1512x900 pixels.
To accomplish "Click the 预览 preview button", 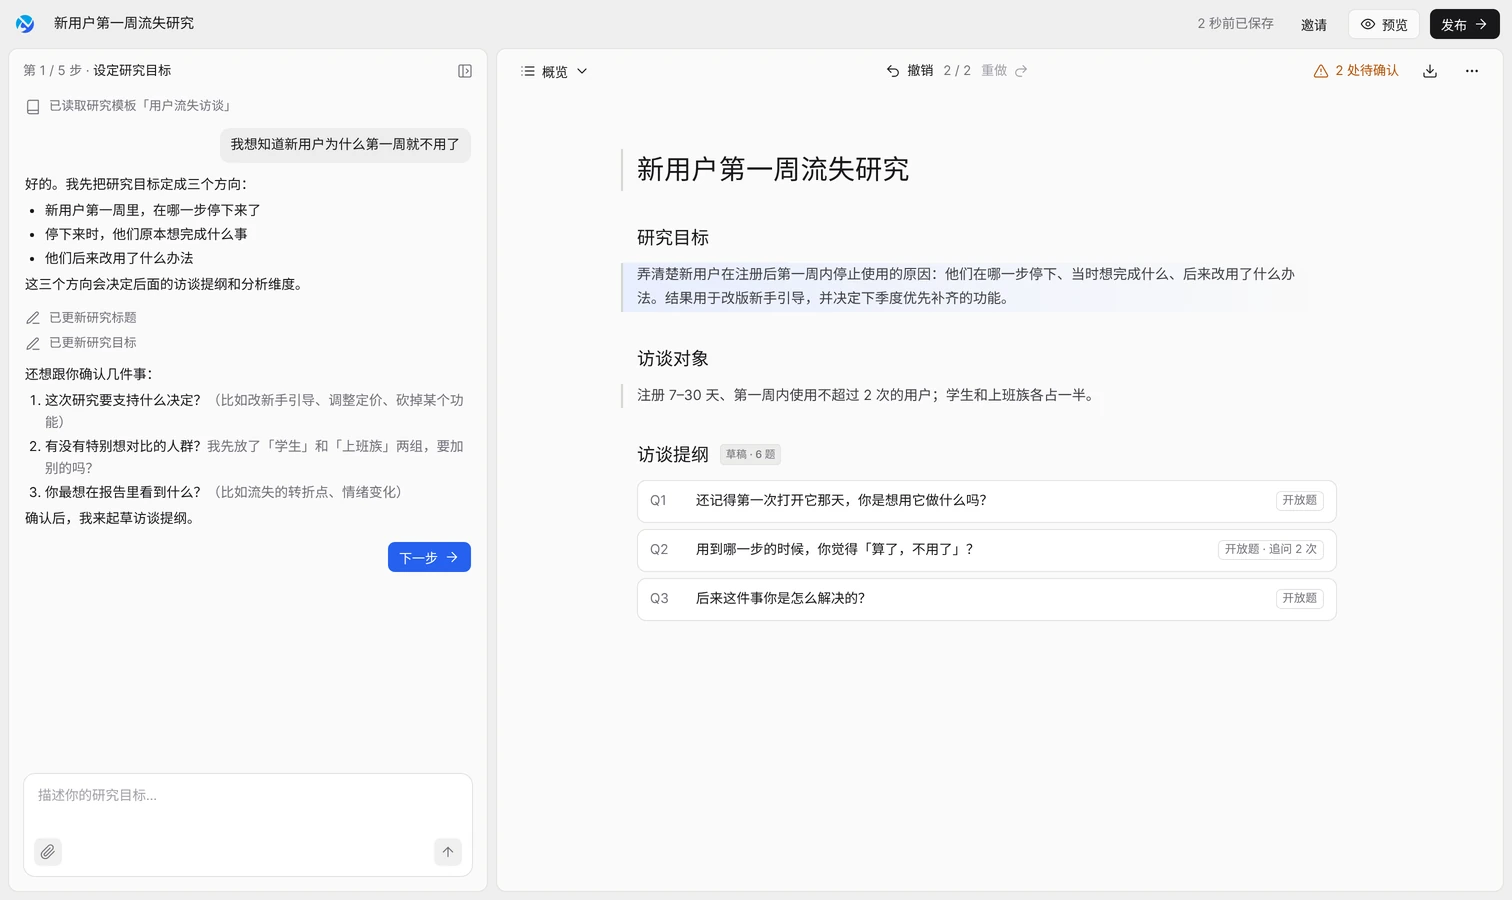I will [1384, 24].
